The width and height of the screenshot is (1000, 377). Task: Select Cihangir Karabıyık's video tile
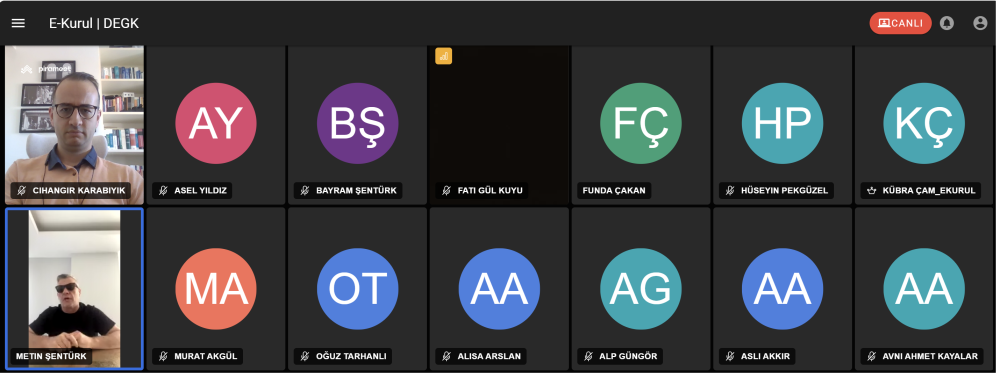coord(74,125)
